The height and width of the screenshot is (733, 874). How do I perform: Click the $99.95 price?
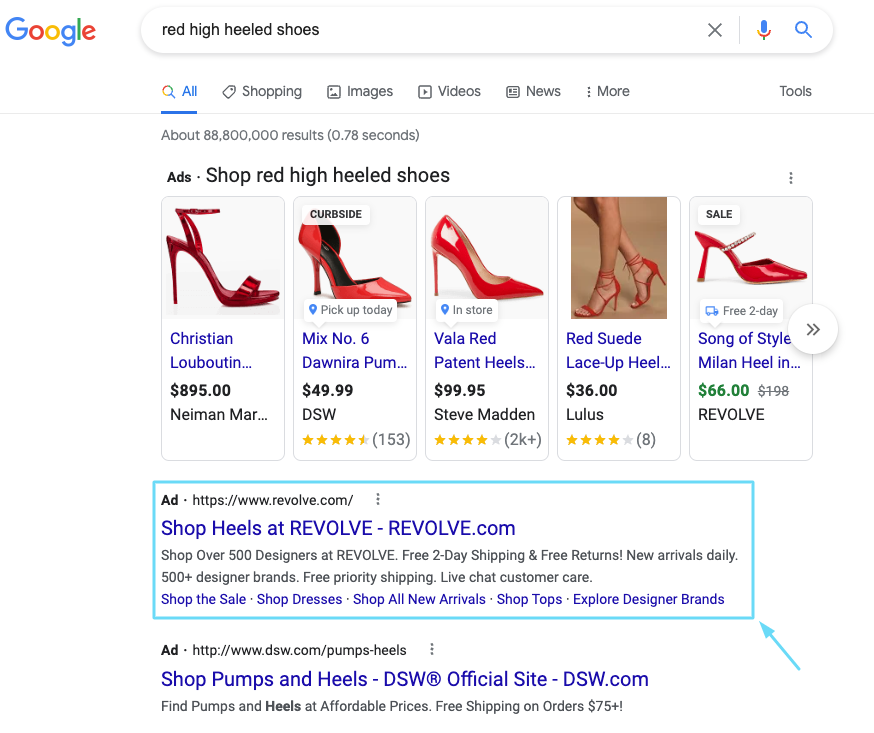[x=460, y=391]
